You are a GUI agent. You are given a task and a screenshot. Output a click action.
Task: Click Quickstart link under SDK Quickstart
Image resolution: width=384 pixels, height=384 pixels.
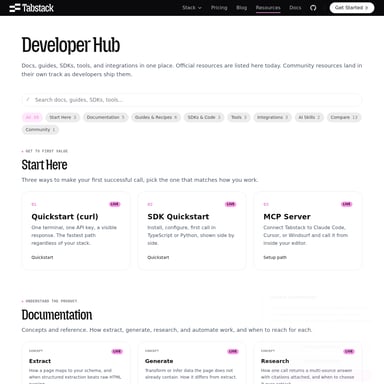pyautogui.click(x=158, y=257)
